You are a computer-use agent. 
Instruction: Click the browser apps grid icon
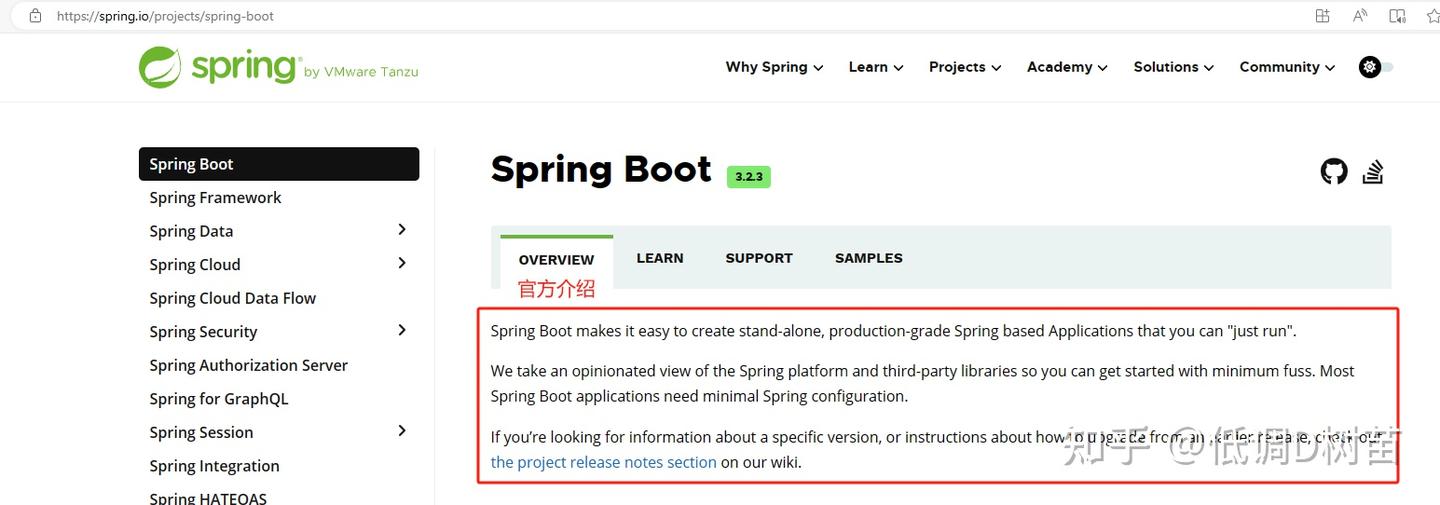pos(1322,15)
